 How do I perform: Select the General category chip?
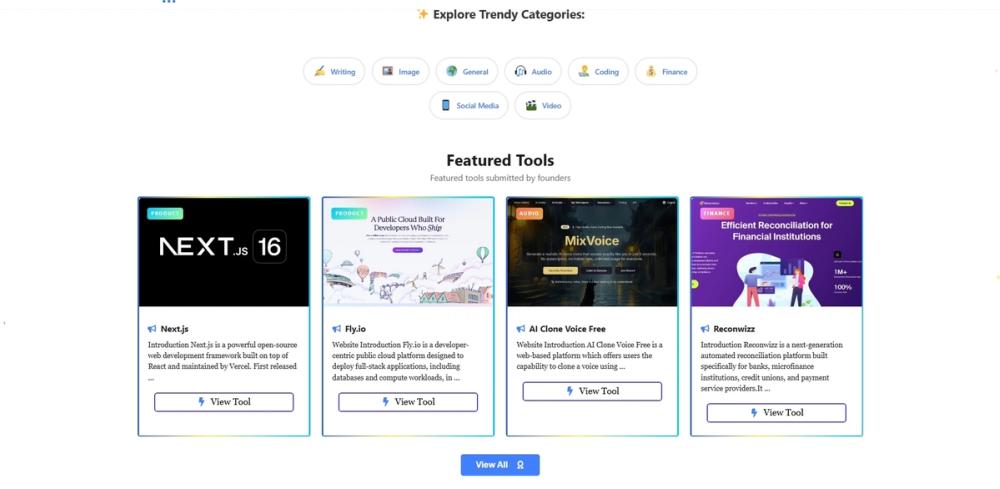click(467, 71)
